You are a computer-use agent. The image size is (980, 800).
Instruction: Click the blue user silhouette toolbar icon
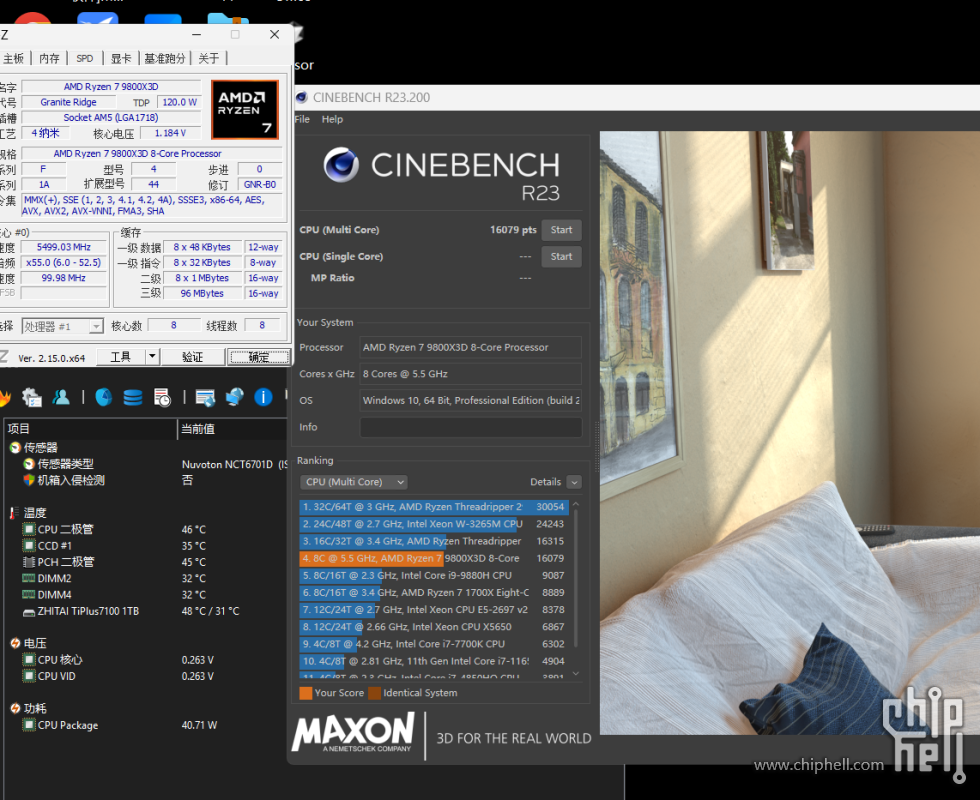point(61,398)
